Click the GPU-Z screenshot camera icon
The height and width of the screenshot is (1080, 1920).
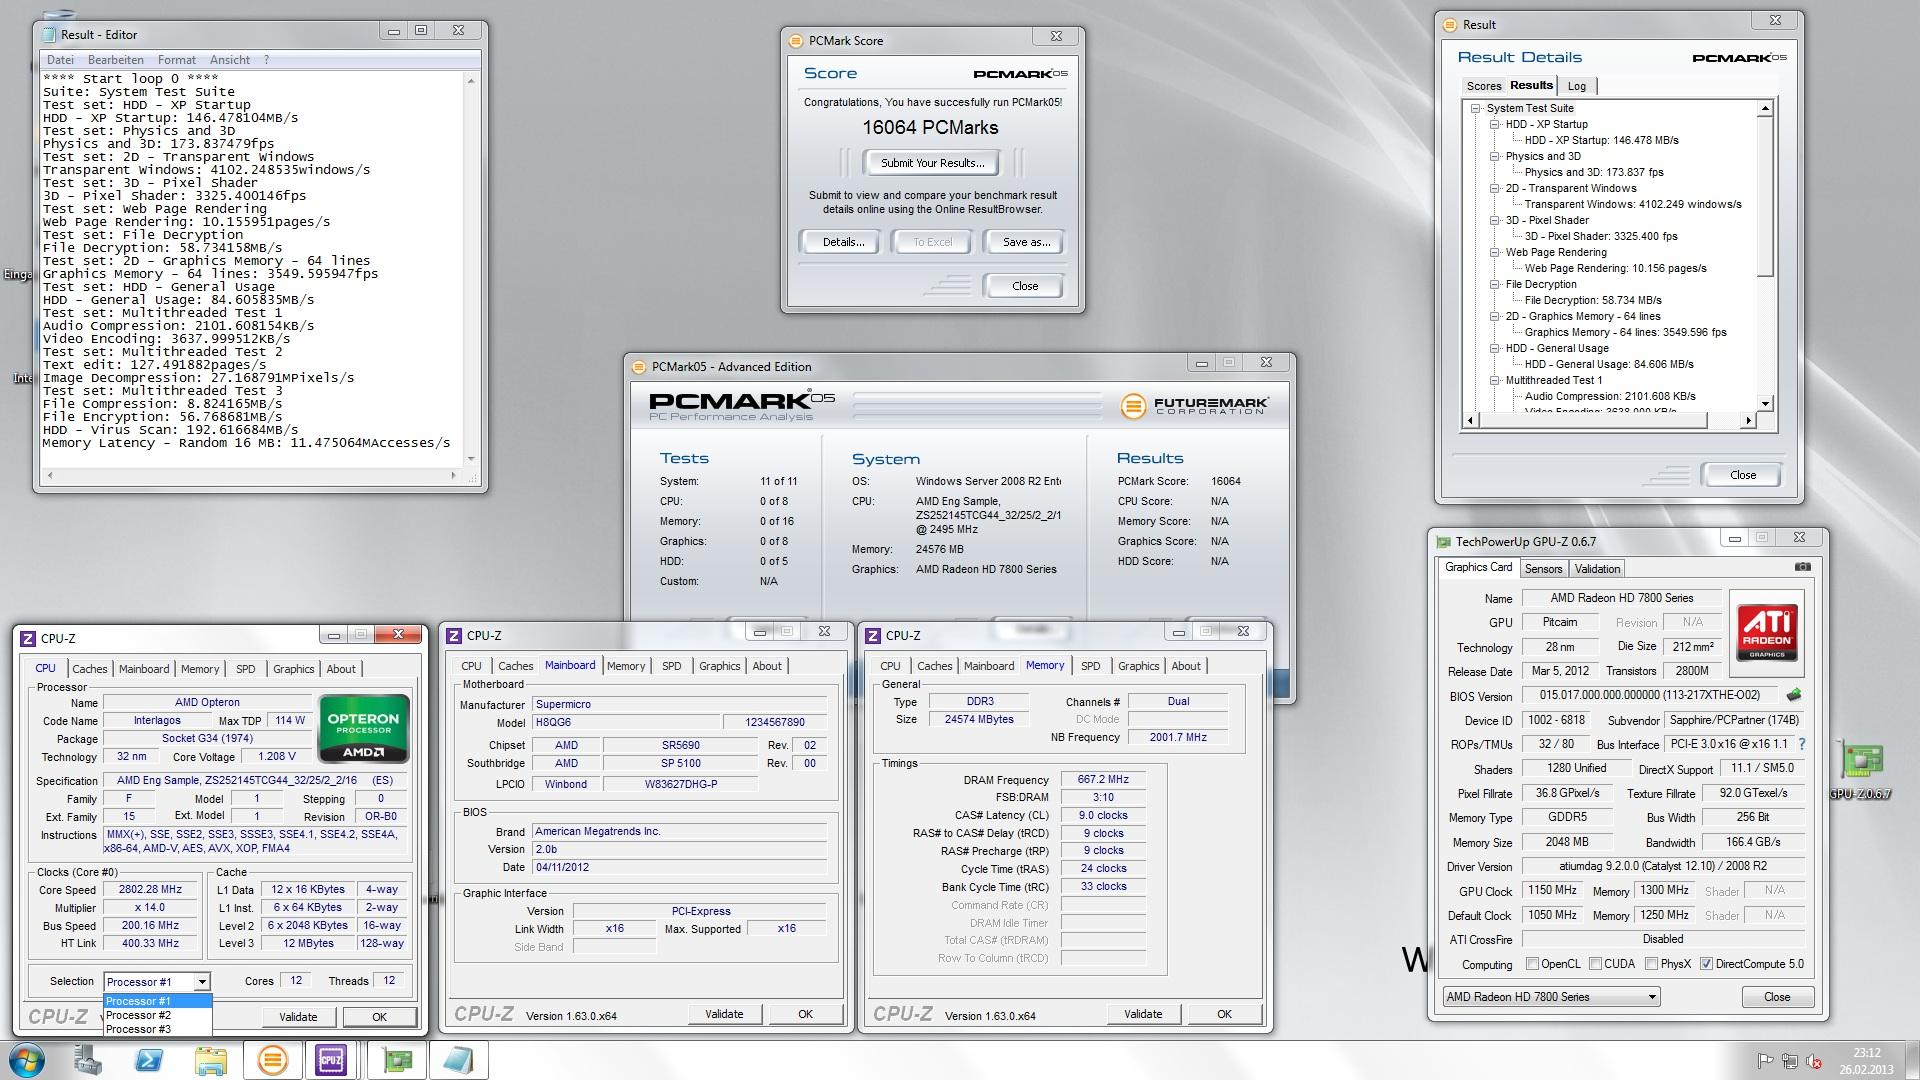[1802, 567]
